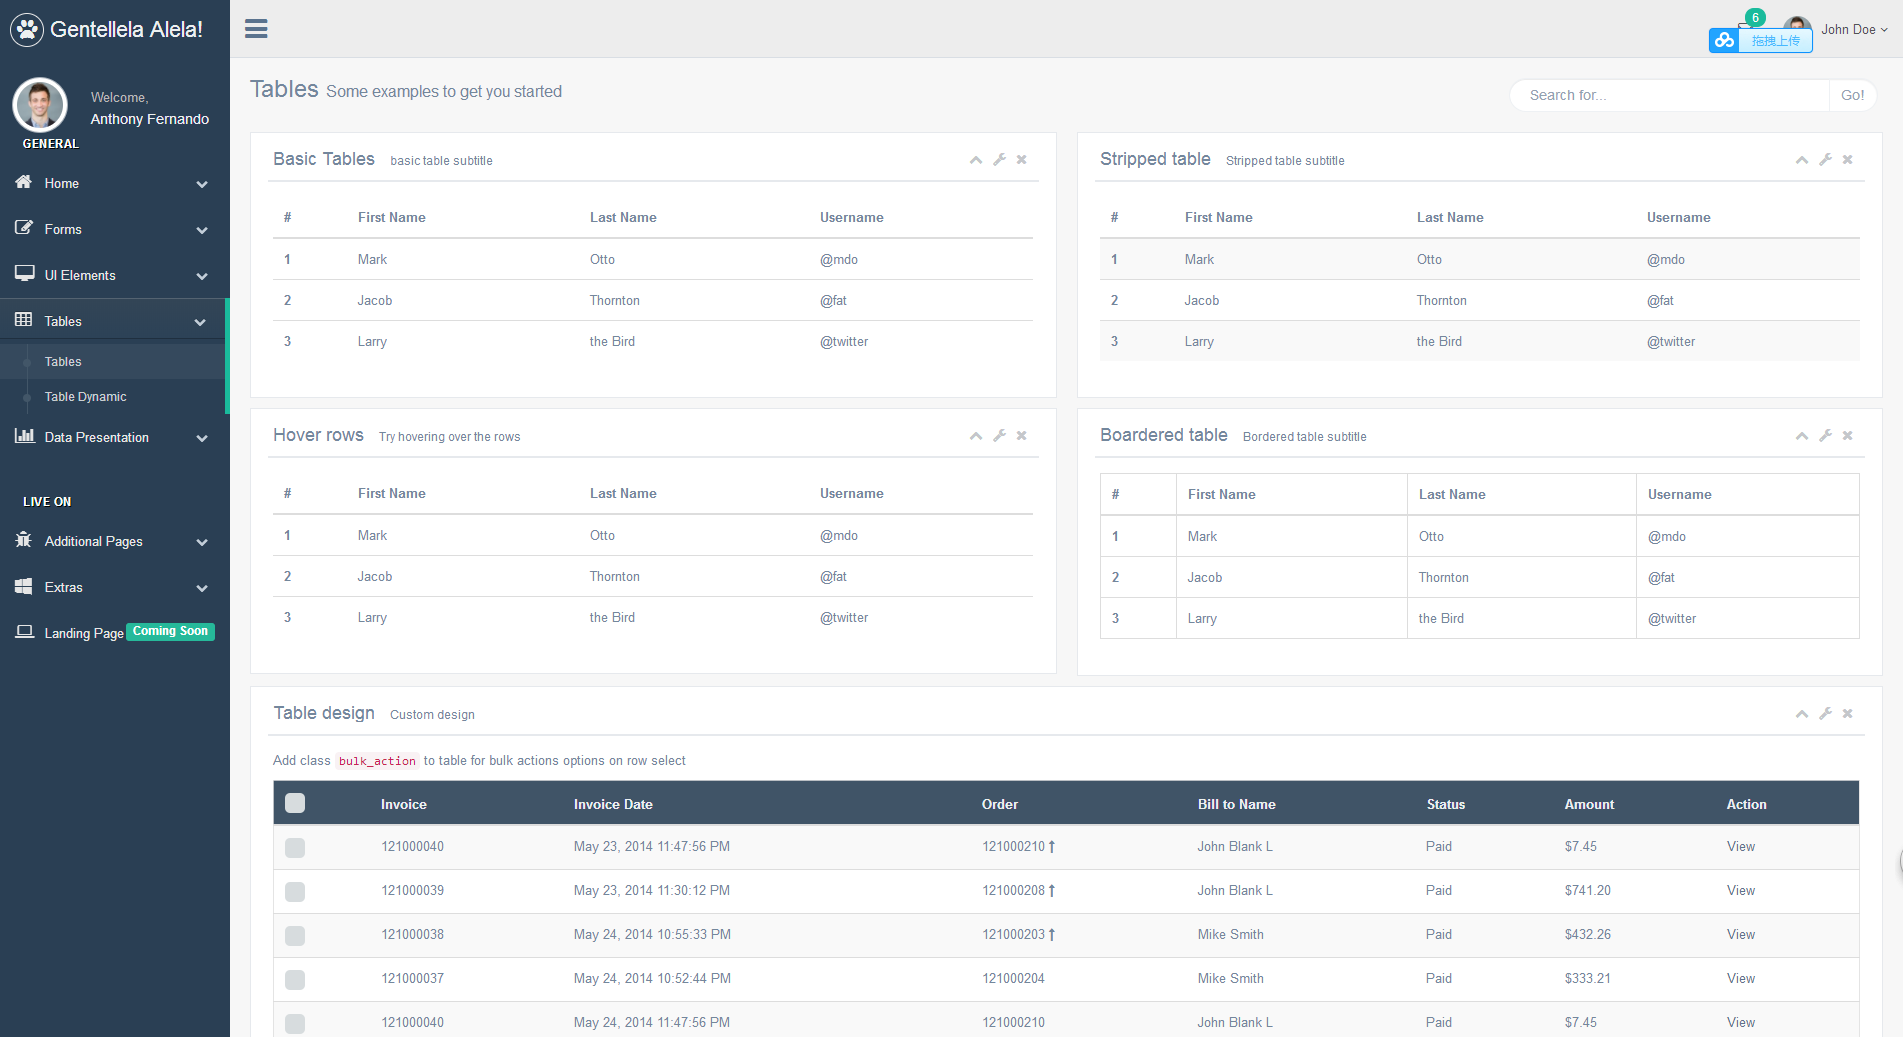
Task: Open settings wrench in Stripped table panel
Action: [1825, 159]
